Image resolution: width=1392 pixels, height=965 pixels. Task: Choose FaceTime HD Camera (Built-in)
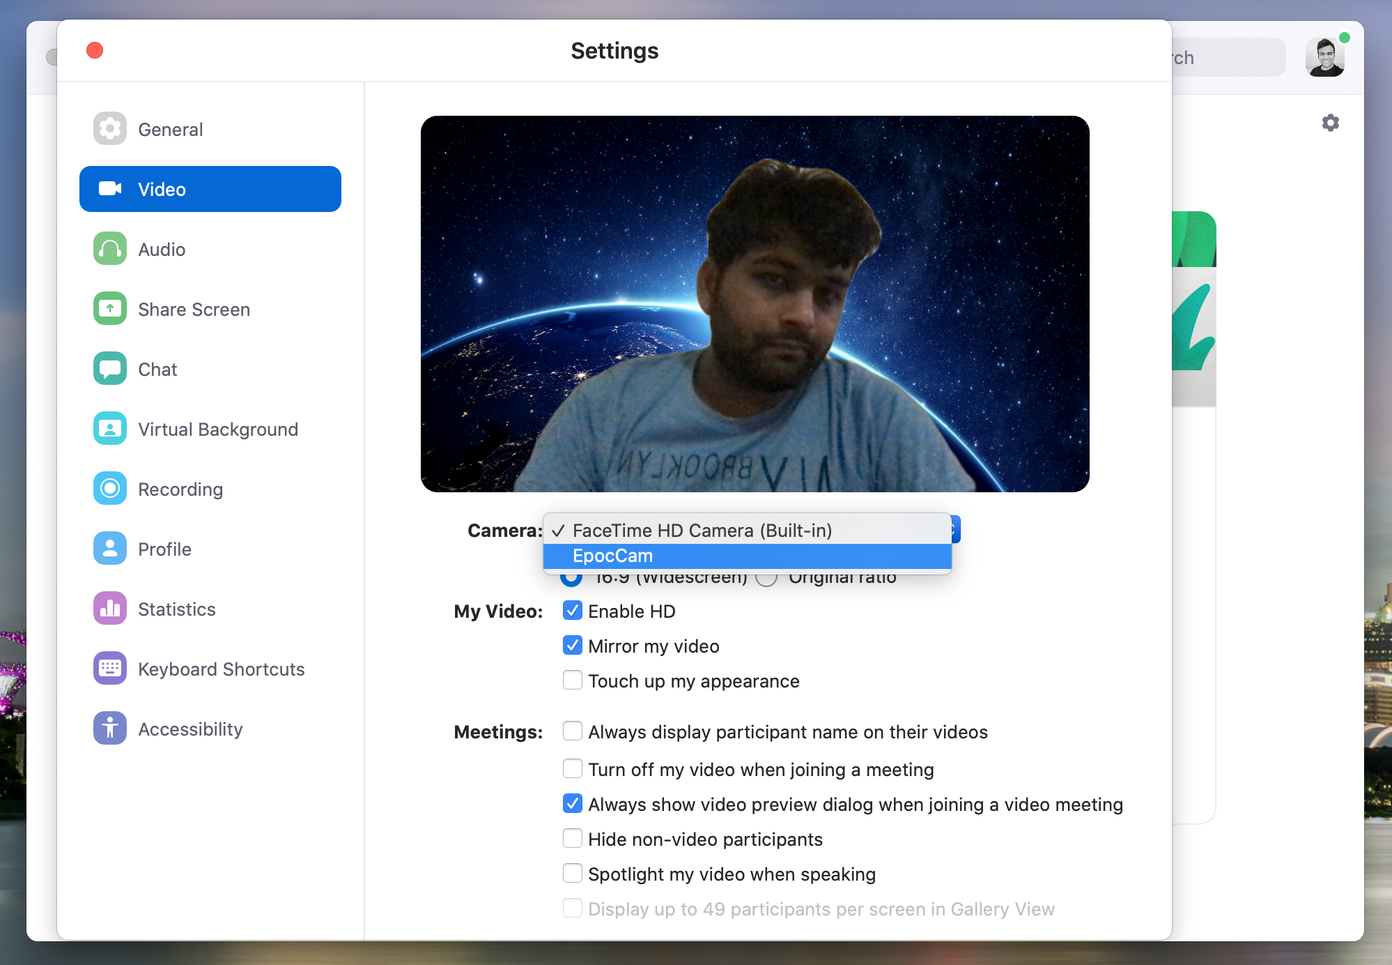[x=700, y=530]
